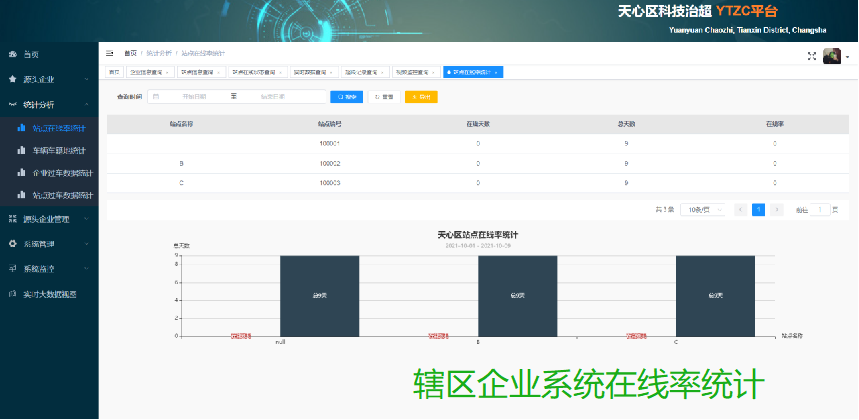Select 站点过车数据统计 in sidebar
The height and width of the screenshot is (420, 859).
62,195
